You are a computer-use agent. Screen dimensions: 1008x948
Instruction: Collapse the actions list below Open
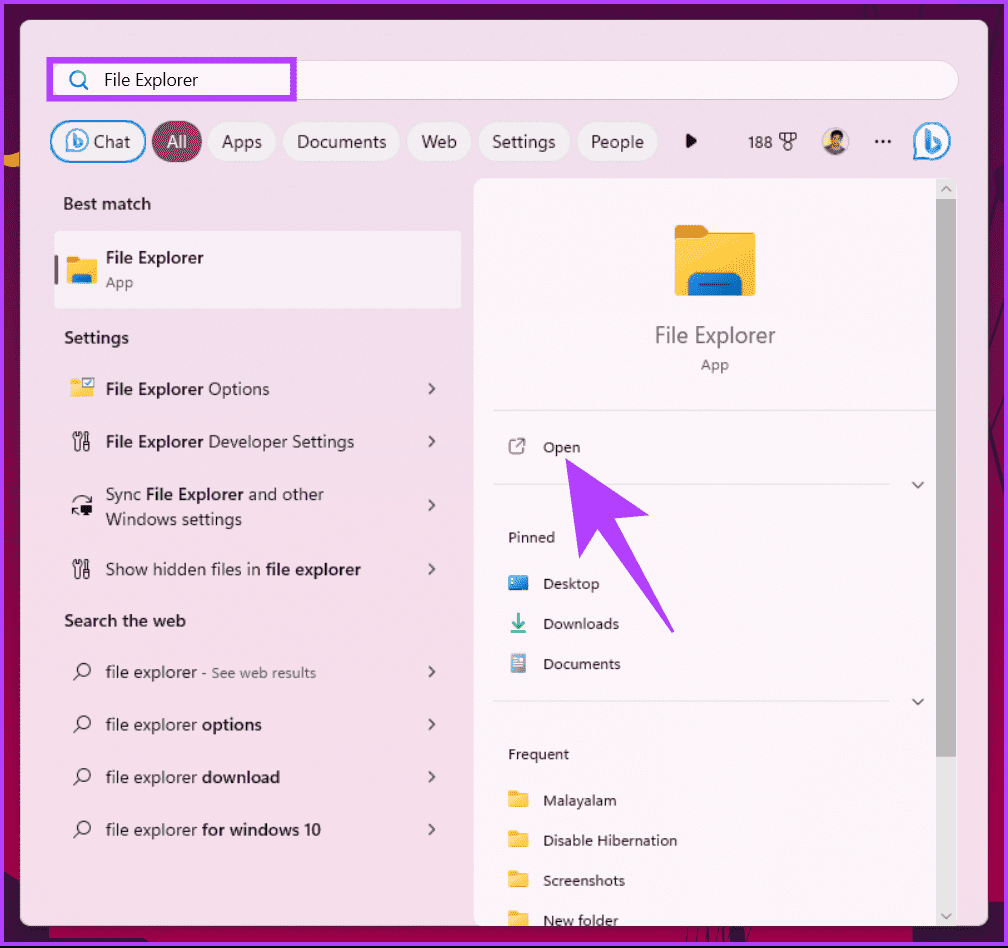point(918,485)
